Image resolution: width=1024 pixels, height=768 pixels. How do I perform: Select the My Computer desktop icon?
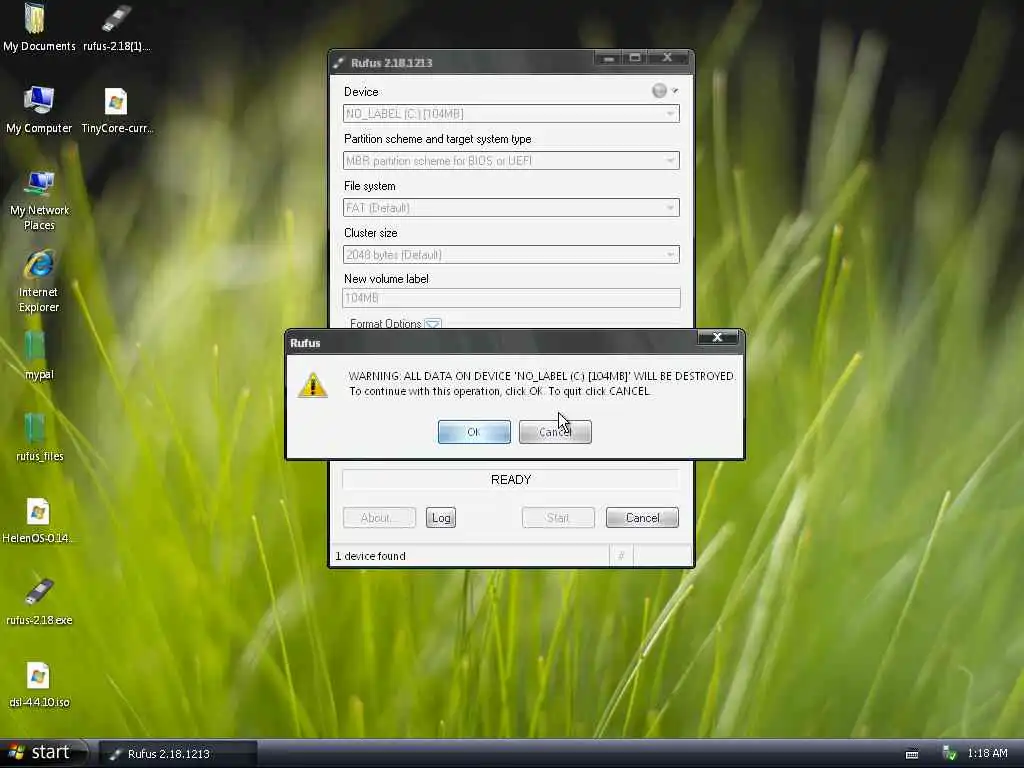[39, 110]
